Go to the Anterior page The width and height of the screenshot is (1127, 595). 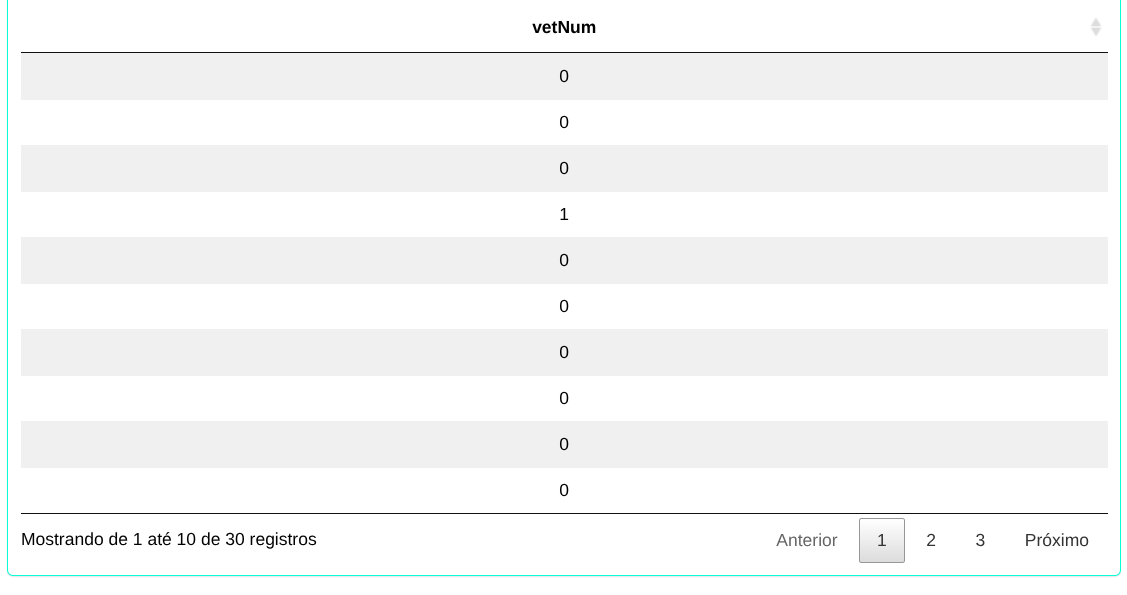pyautogui.click(x=806, y=540)
